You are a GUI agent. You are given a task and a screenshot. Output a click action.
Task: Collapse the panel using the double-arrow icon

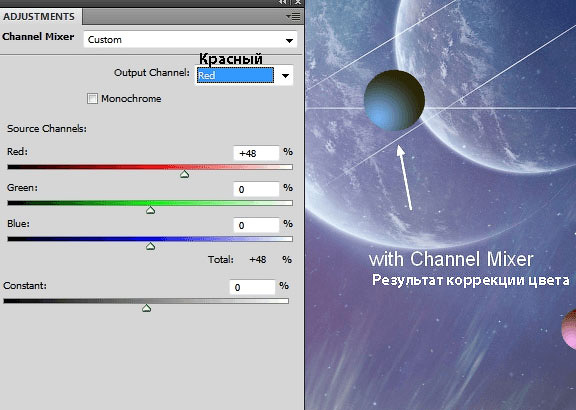pyautogui.click(x=282, y=2)
